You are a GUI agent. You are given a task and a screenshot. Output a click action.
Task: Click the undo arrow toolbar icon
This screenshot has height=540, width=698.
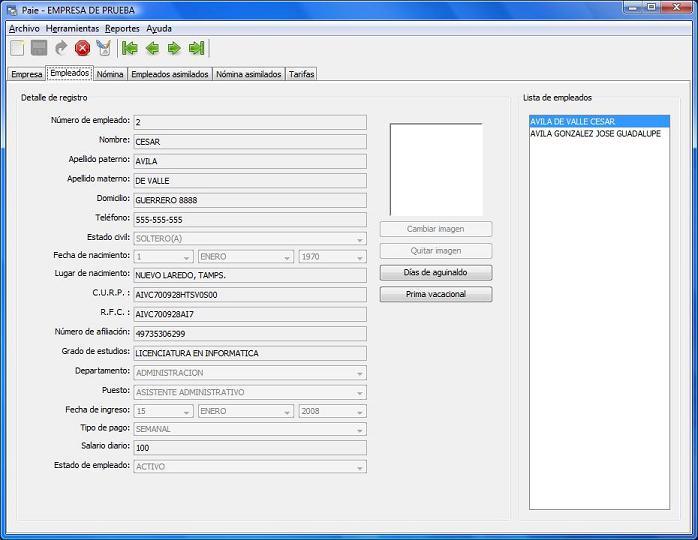[61, 48]
